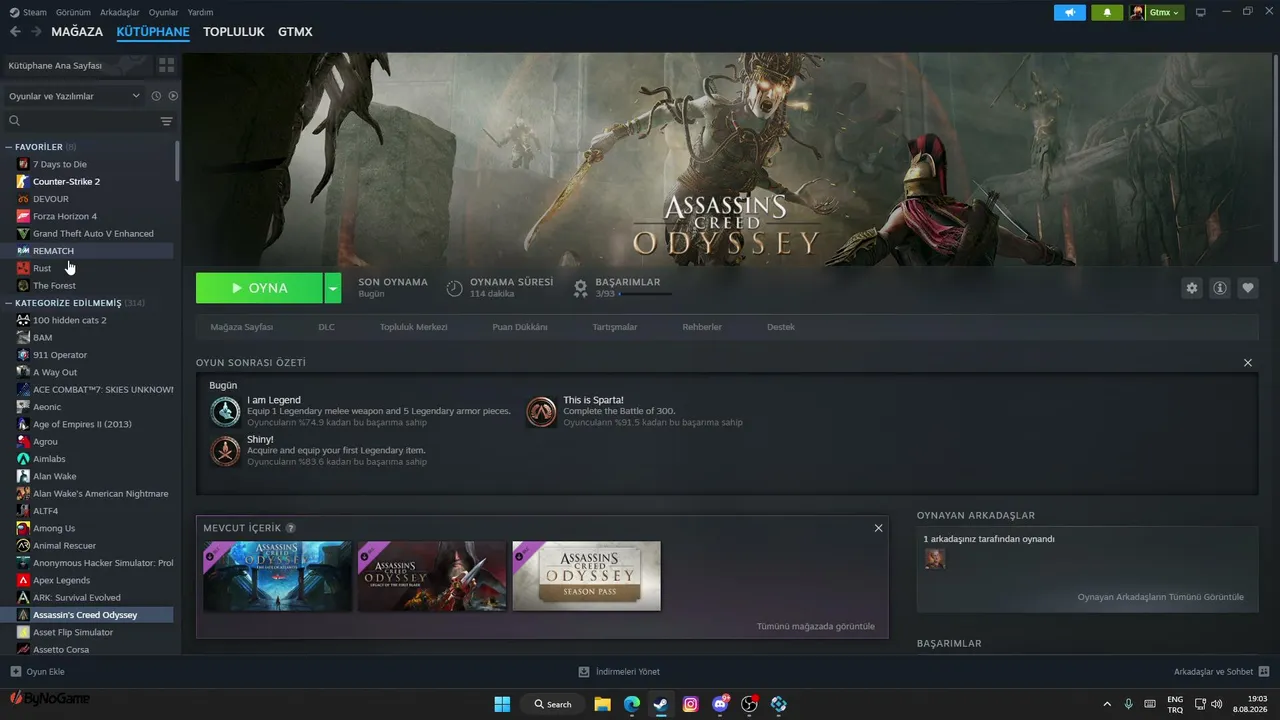The height and width of the screenshot is (720, 1280).
Task: Go to the TOPLULUK tab
Action: (234, 32)
